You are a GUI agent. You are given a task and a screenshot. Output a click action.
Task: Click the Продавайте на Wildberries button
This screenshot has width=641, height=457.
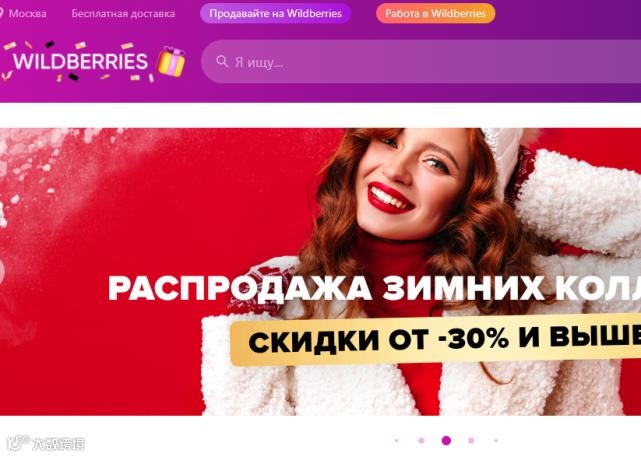275,13
